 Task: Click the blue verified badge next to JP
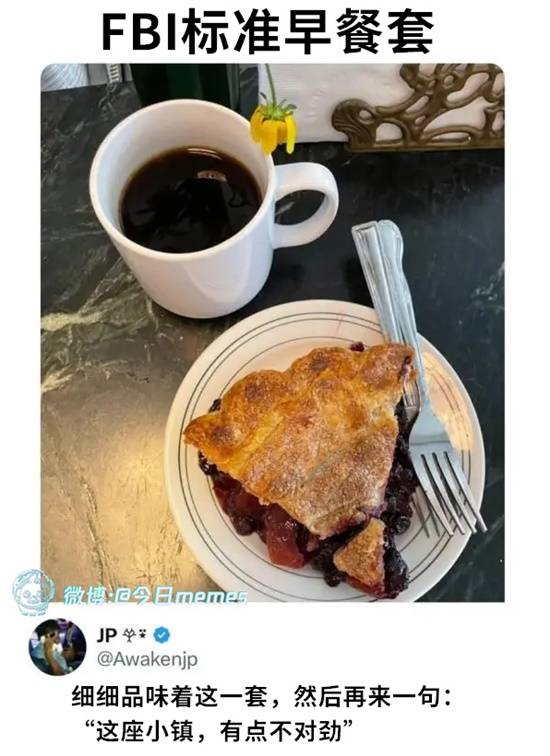(x=162, y=636)
